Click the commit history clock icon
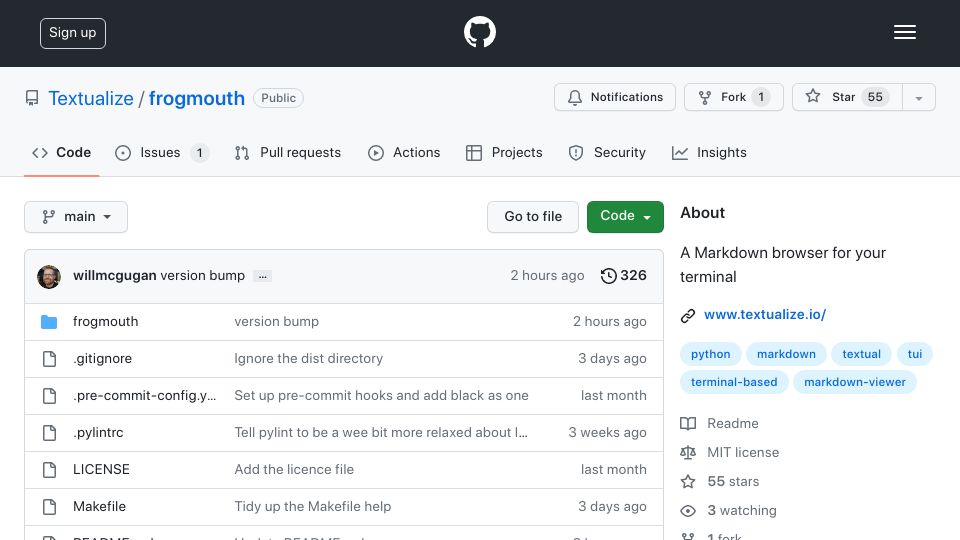The width and height of the screenshot is (960, 540). coord(608,276)
